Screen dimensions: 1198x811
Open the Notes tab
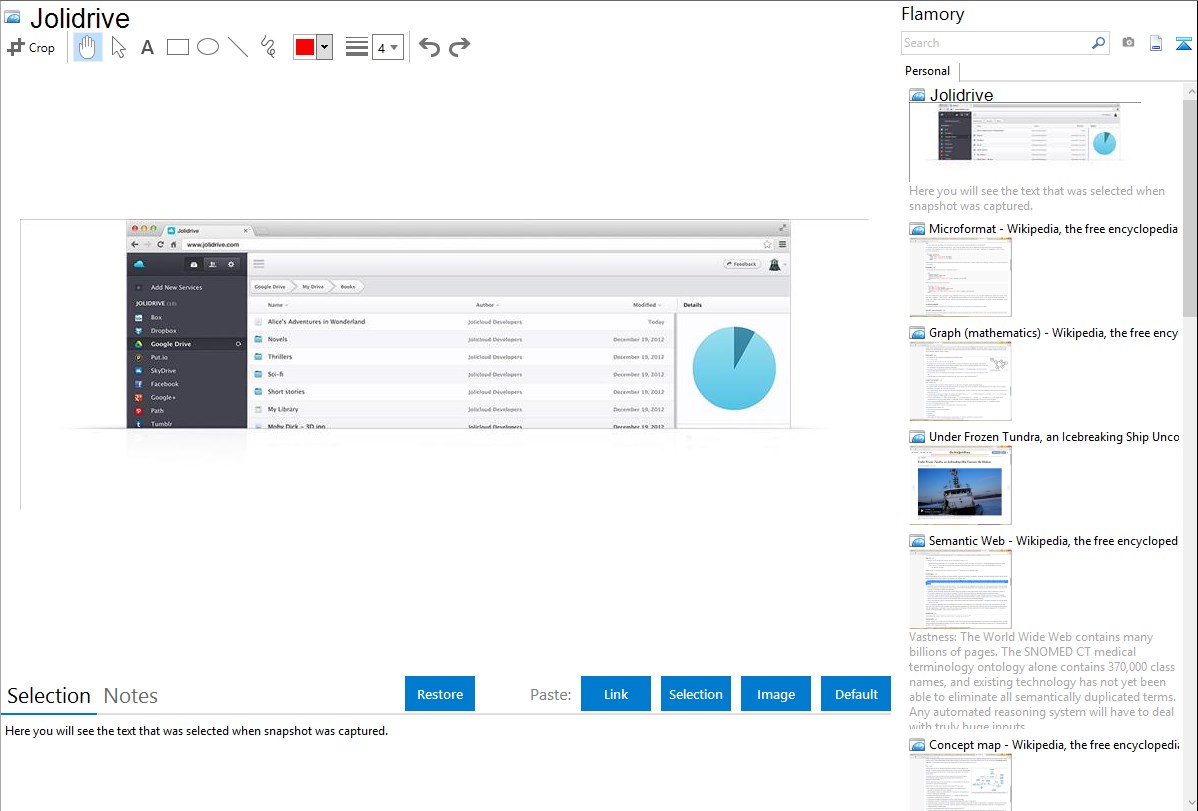coord(131,696)
